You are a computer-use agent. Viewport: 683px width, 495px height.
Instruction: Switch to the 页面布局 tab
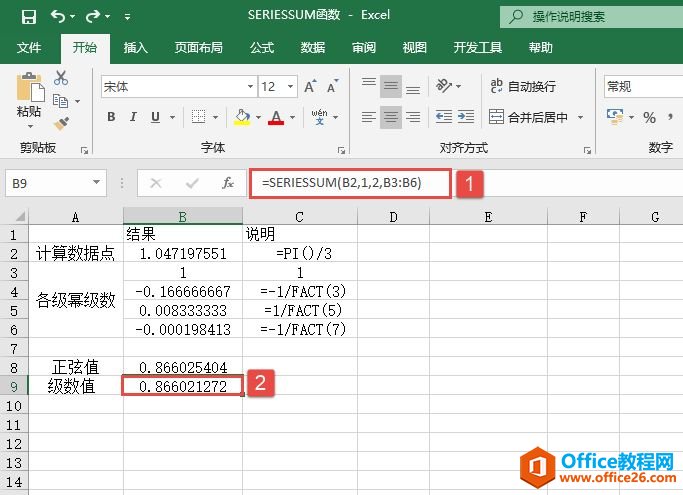coord(198,47)
